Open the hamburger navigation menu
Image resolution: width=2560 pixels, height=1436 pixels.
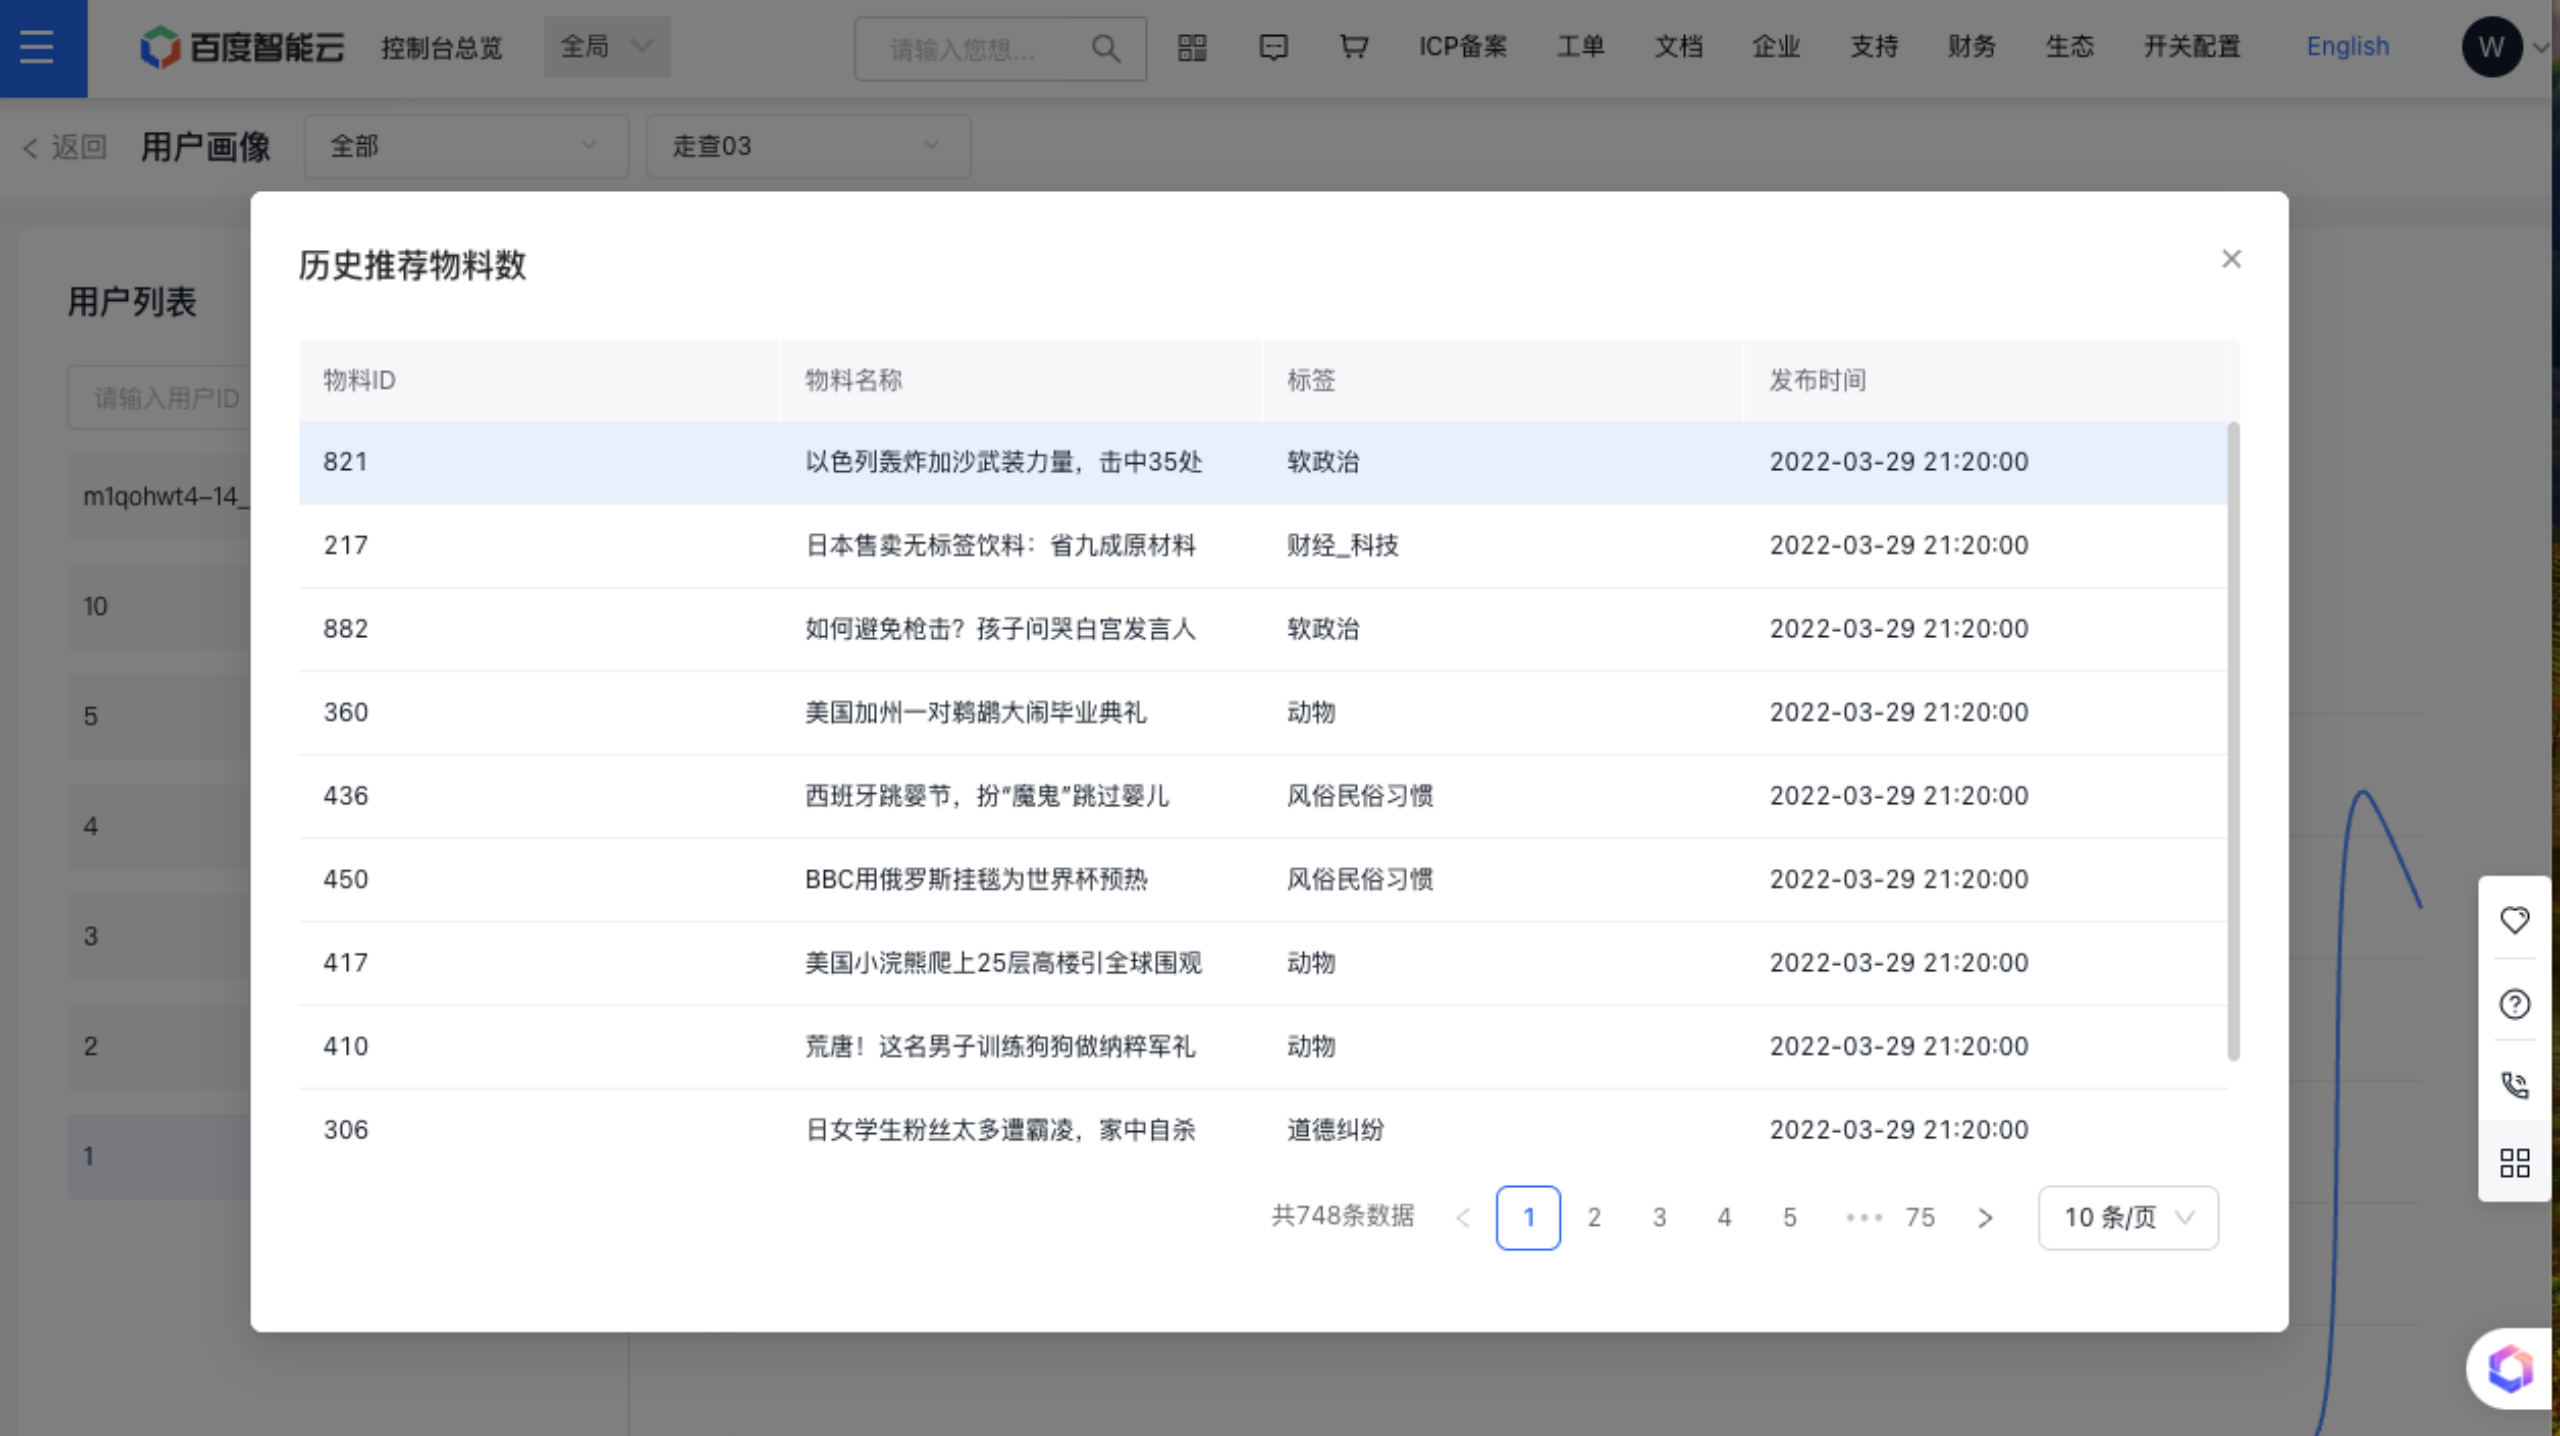pos(37,47)
